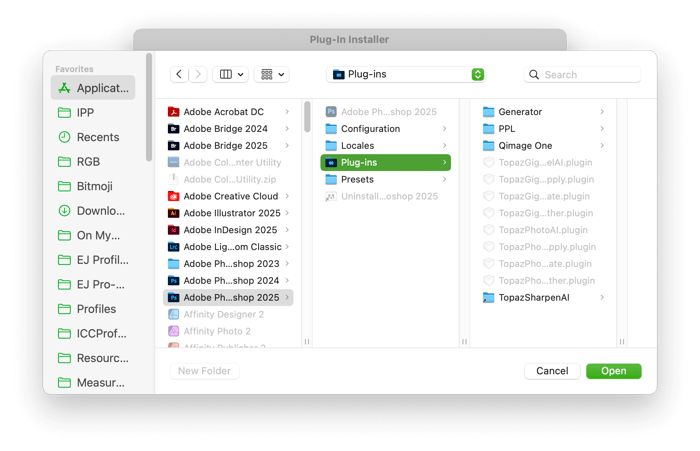Click the TopazGig...elAI.plugin file
700x451 pixels.
coord(543,163)
